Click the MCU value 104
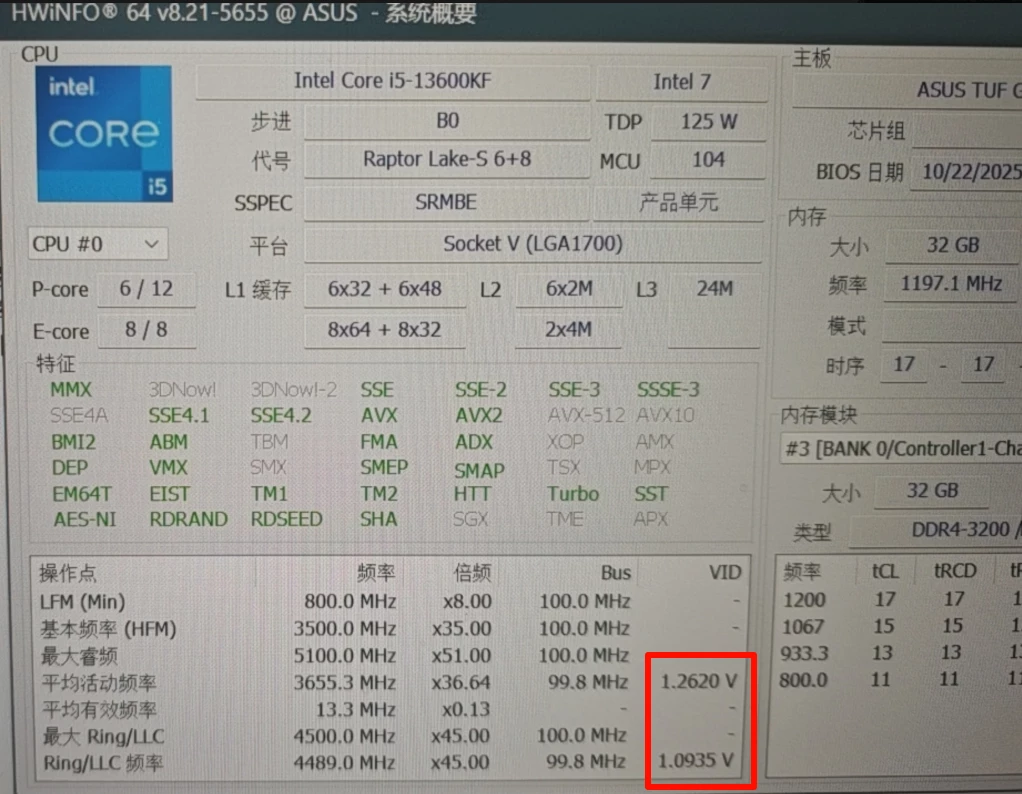The width and height of the screenshot is (1022, 794). pos(708,160)
